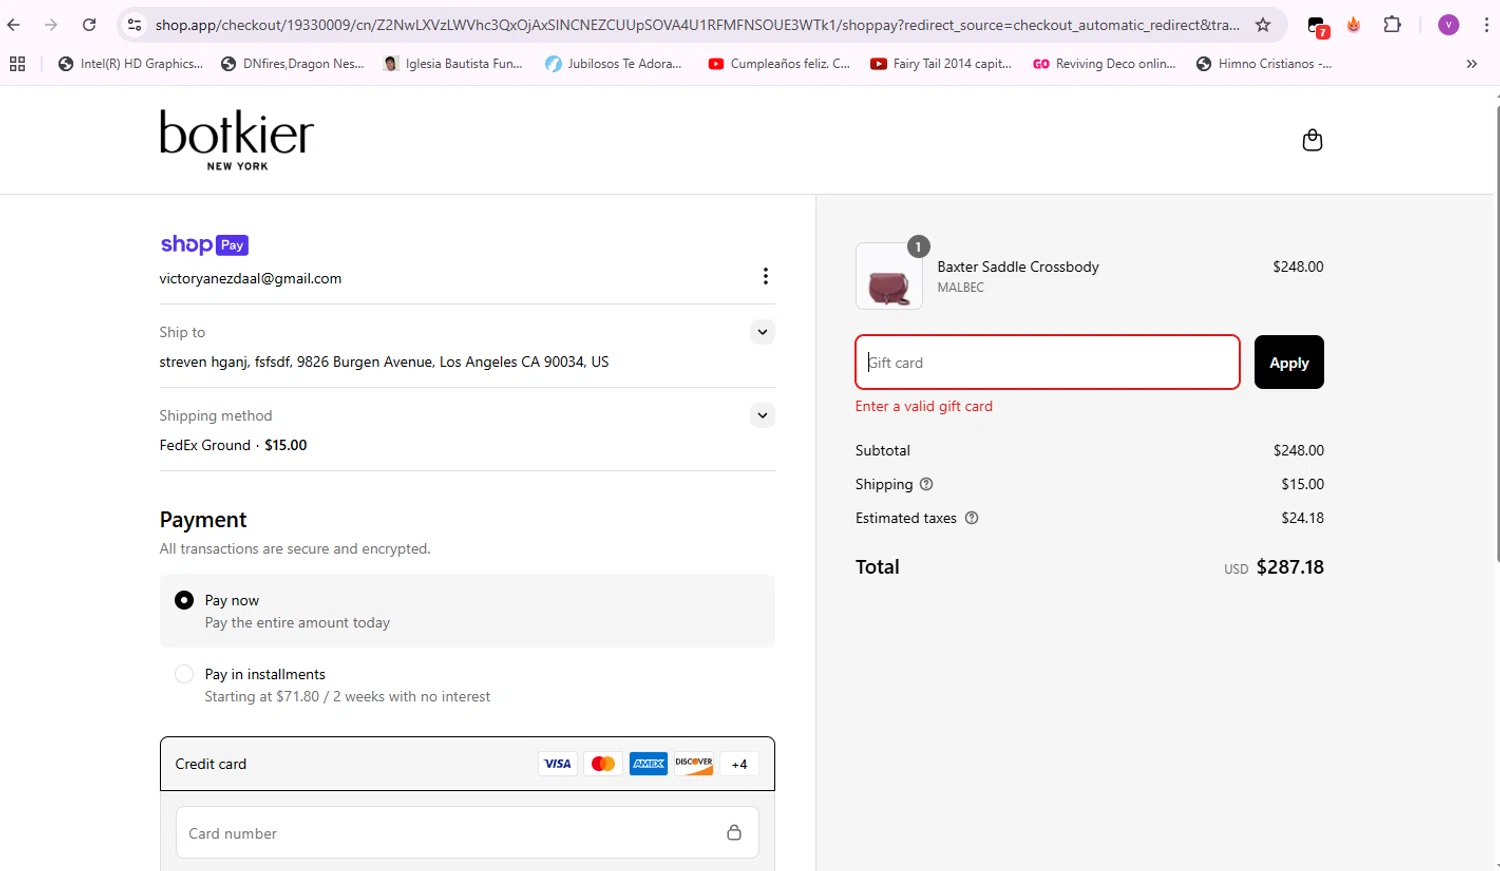
Task: Open the Chrome three-dot menu
Action: point(1486,25)
